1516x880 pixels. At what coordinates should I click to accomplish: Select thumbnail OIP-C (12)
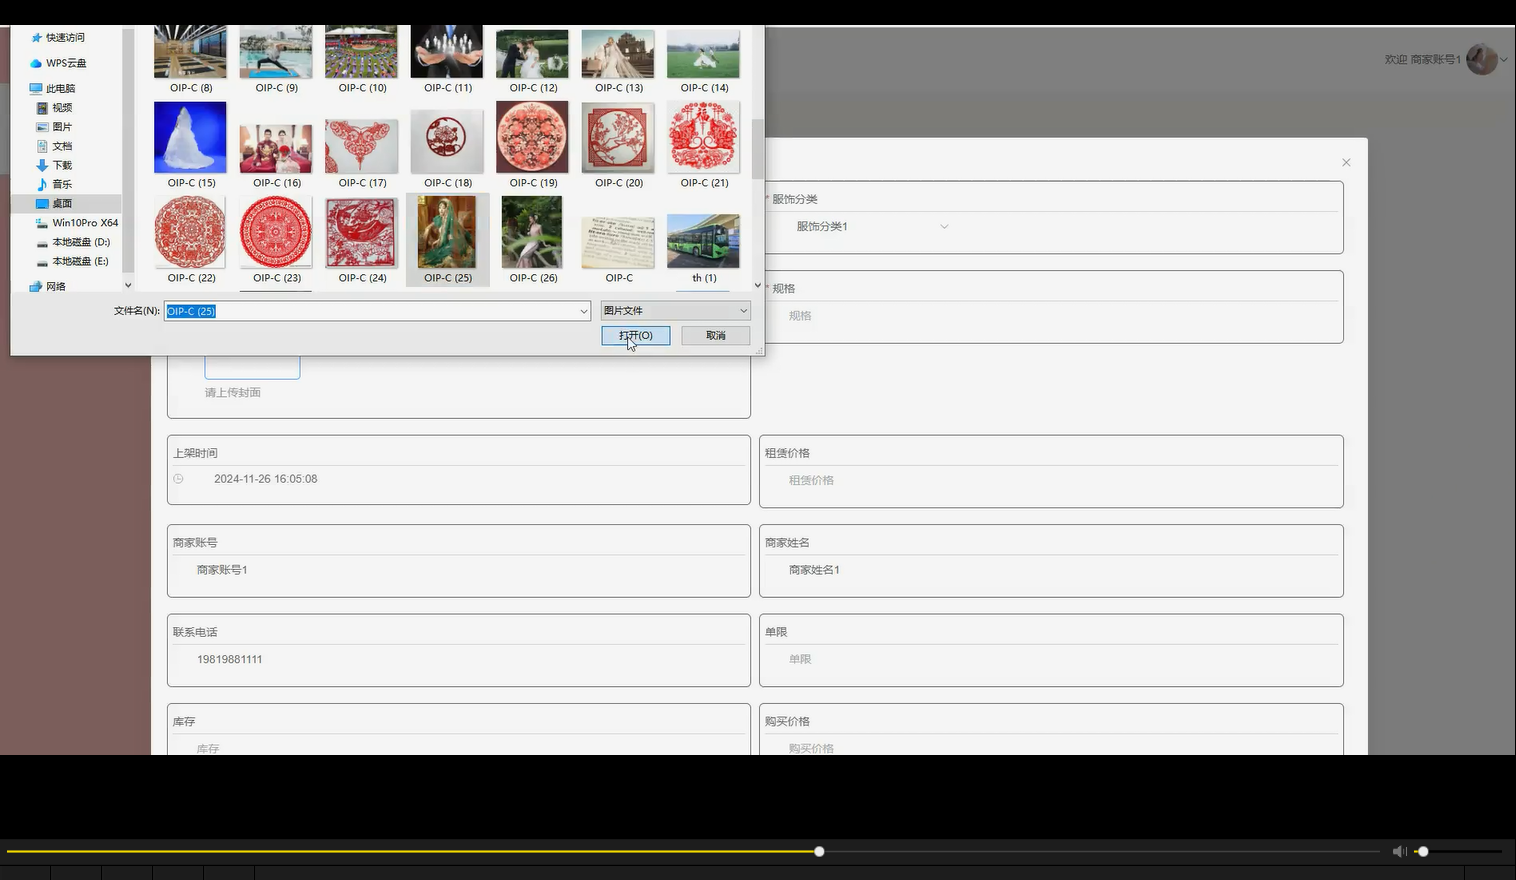coord(533,60)
